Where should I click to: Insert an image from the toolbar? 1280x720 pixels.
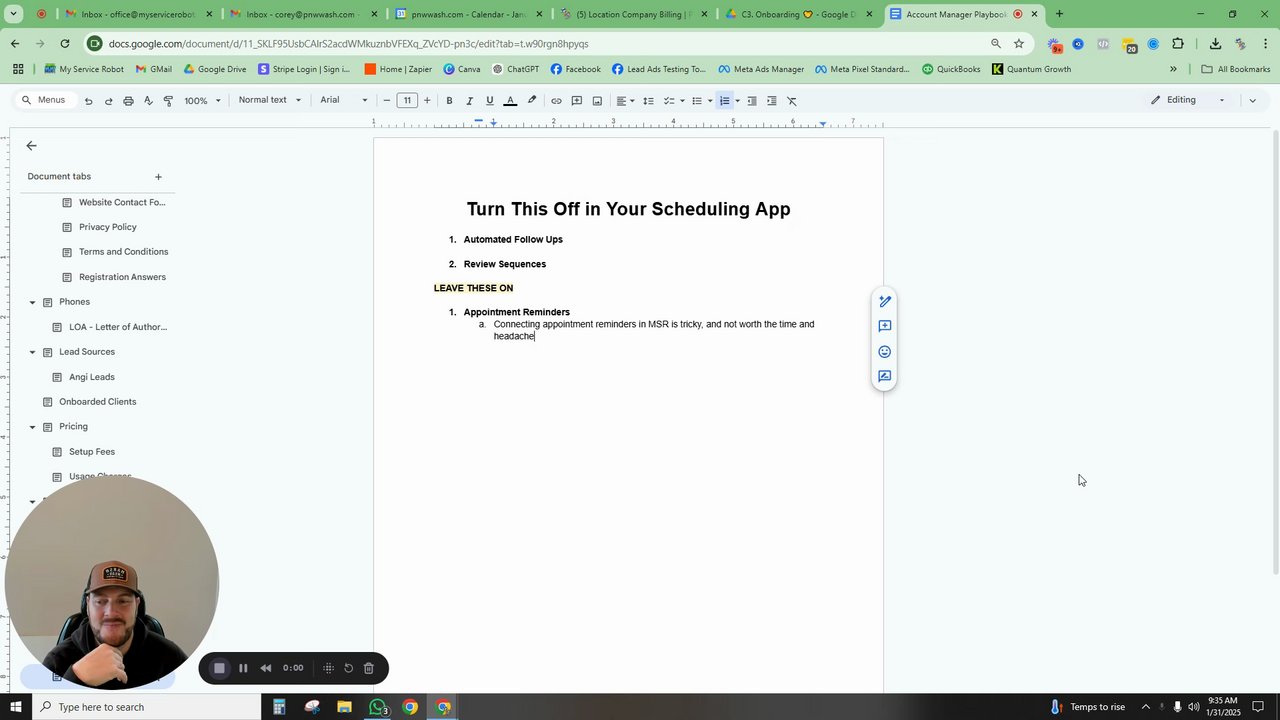[x=597, y=101]
